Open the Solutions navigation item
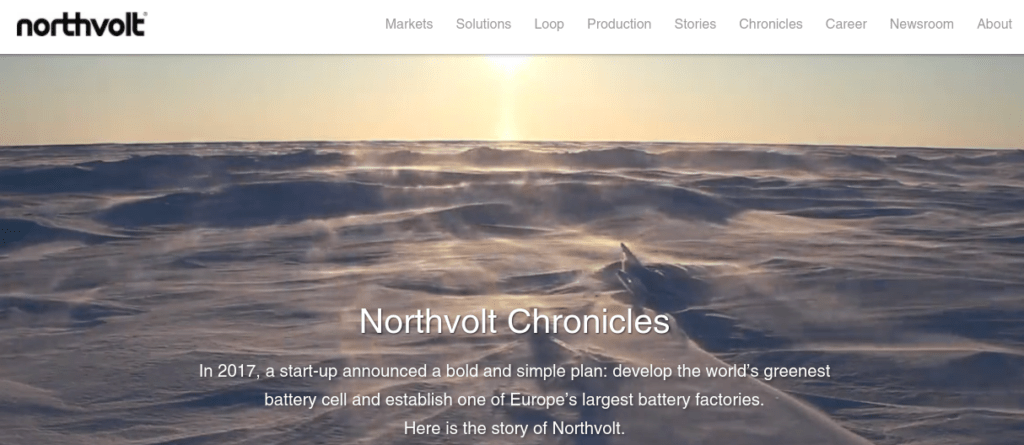Image resolution: width=1024 pixels, height=445 pixels. (483, 24)
